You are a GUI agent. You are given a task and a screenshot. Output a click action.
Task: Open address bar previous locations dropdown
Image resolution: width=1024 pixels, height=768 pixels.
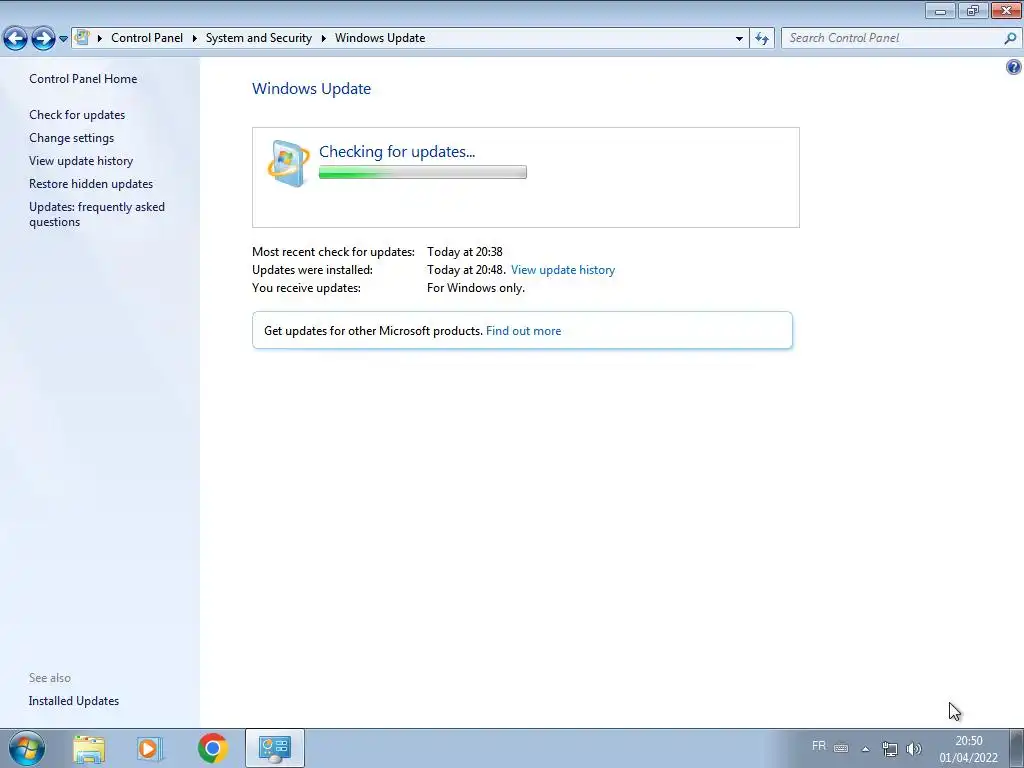click(739, 38)
